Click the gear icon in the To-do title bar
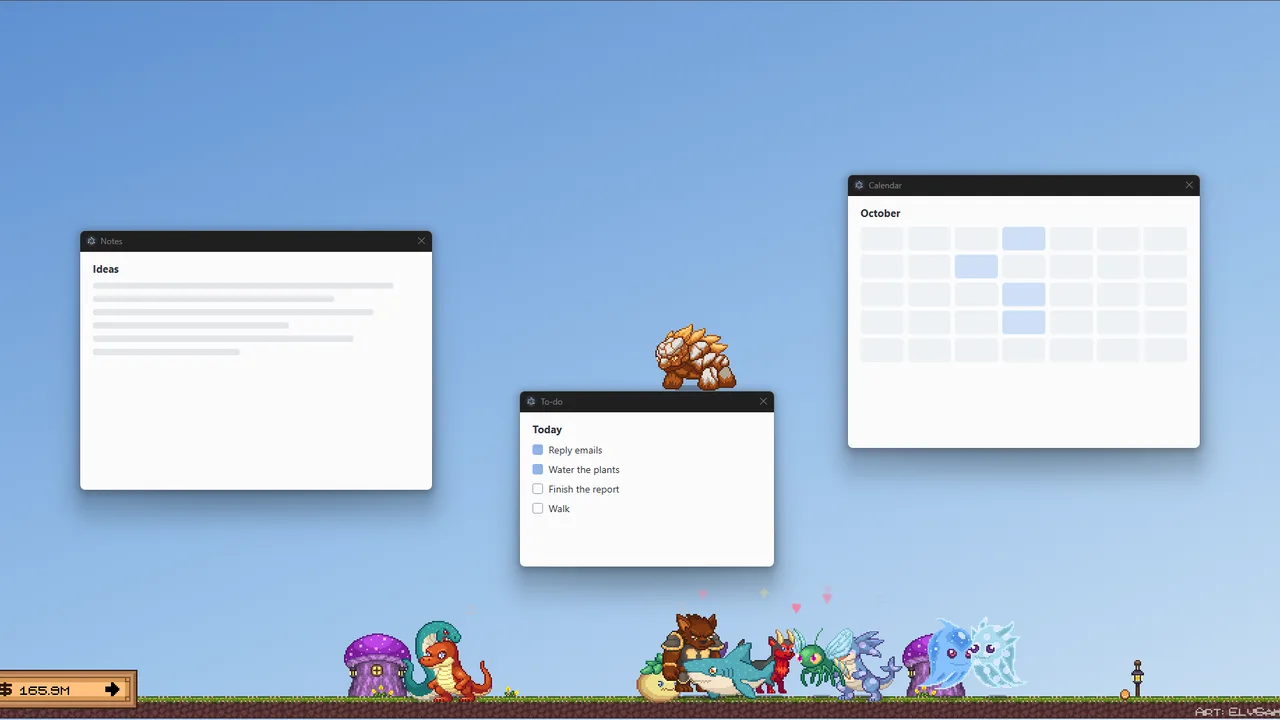The width and height of the screenshot is (1280, 720). pos(531,401)
